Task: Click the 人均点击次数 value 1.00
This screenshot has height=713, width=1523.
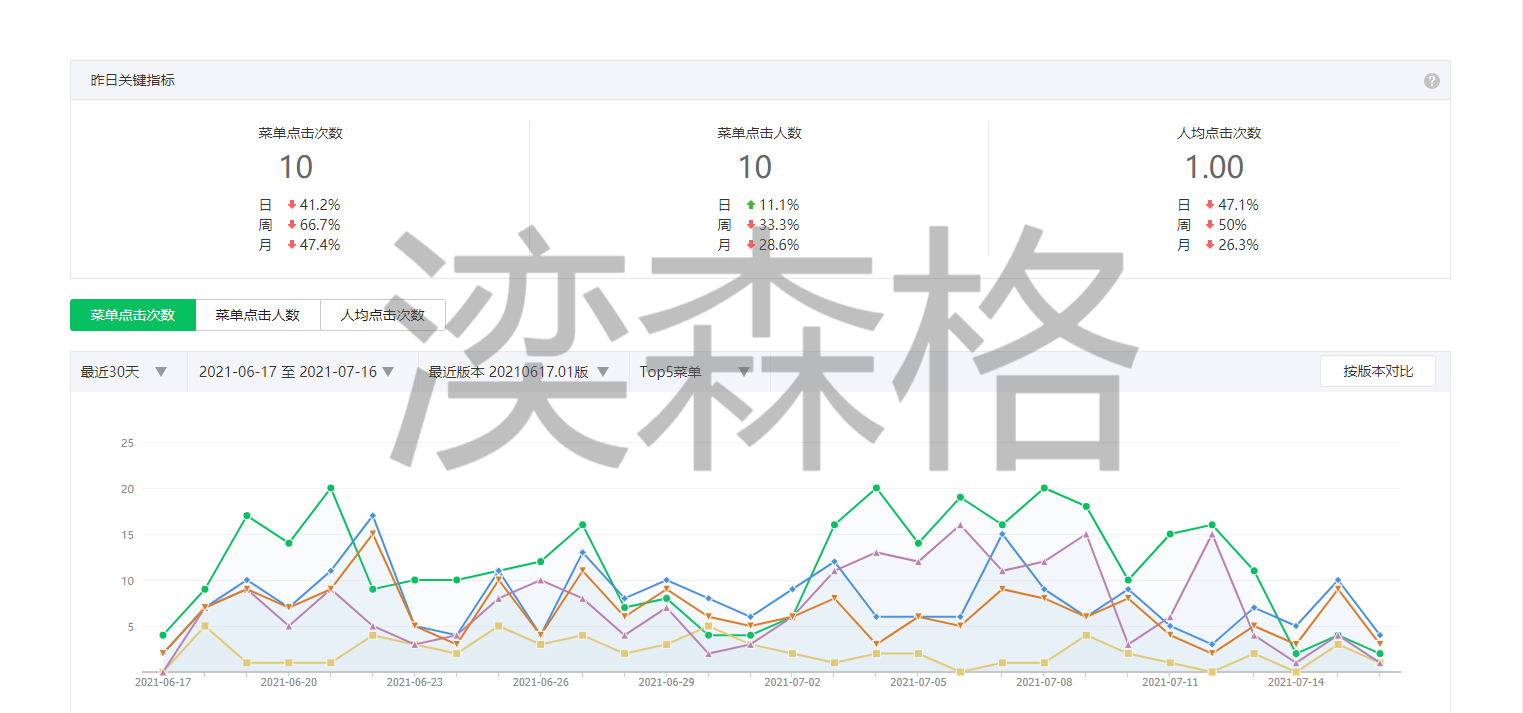Action: pyautogui.click(x=1214, y=167)
